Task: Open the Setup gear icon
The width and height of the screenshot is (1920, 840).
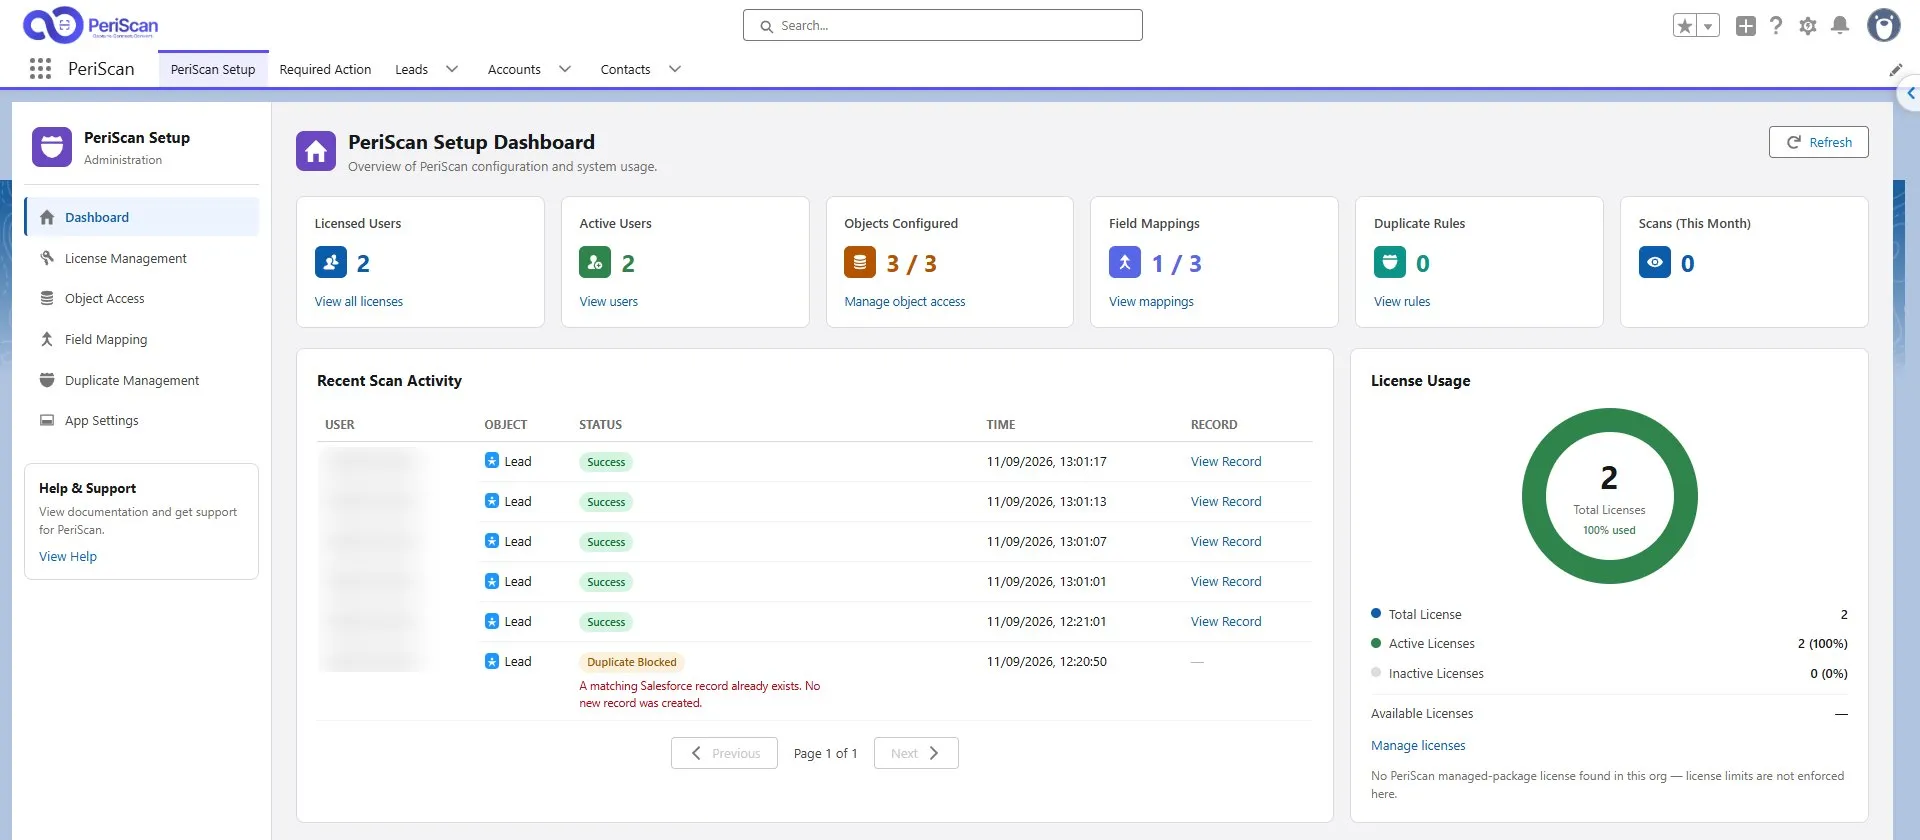Action: [x=1808, y=26]
